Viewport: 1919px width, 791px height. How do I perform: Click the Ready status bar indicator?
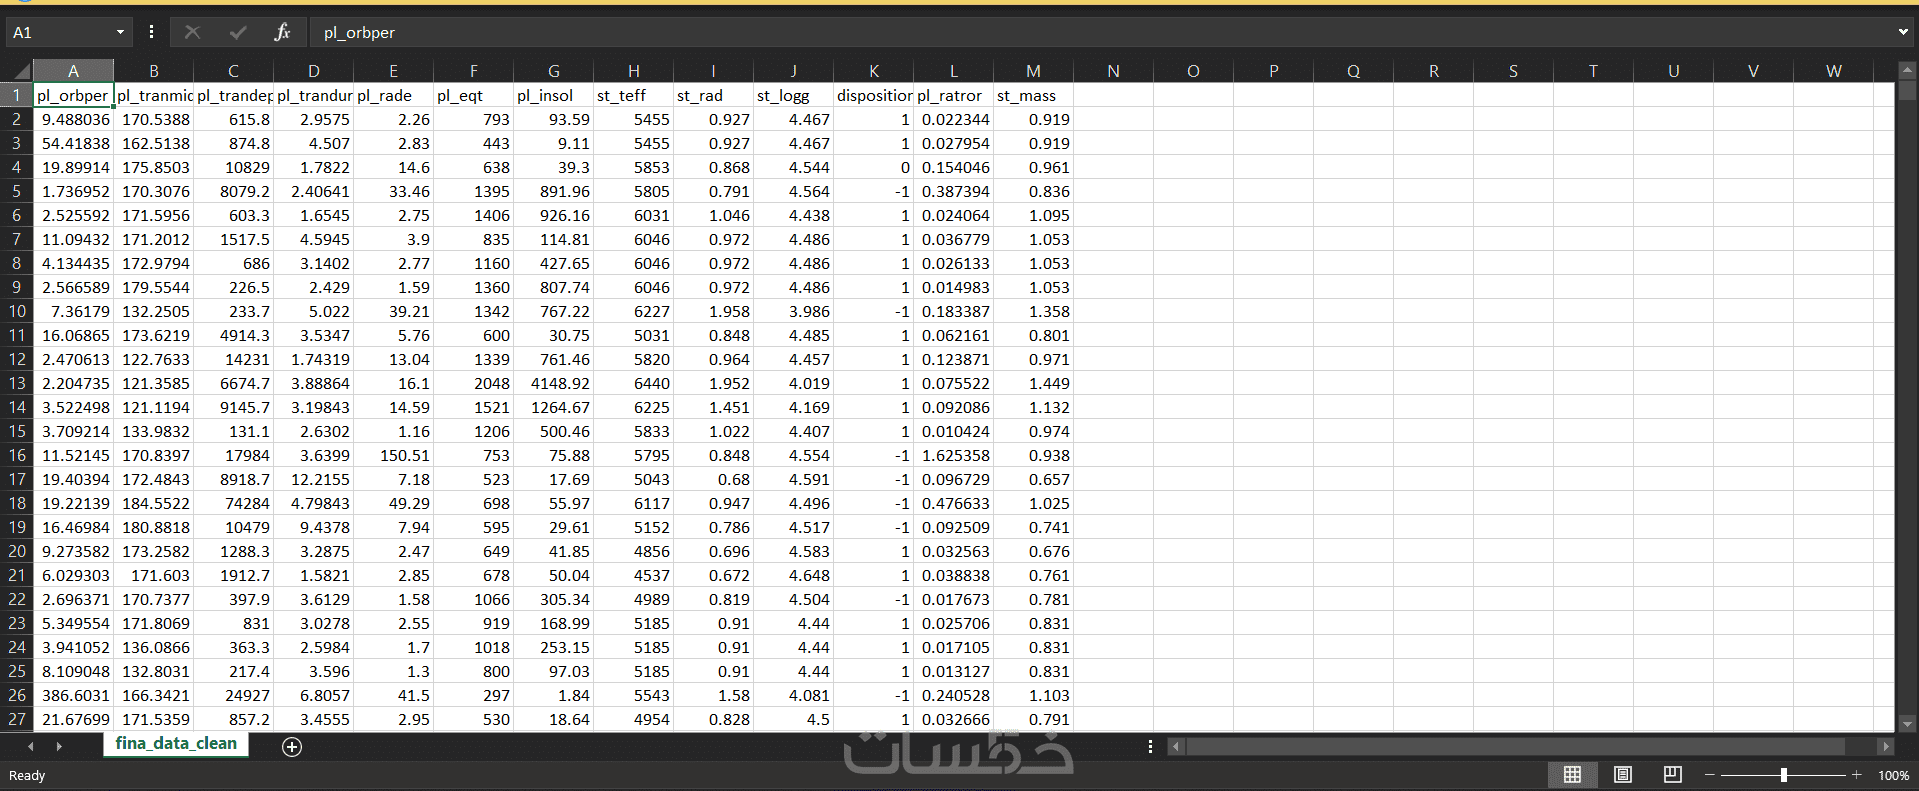[27, 775]
